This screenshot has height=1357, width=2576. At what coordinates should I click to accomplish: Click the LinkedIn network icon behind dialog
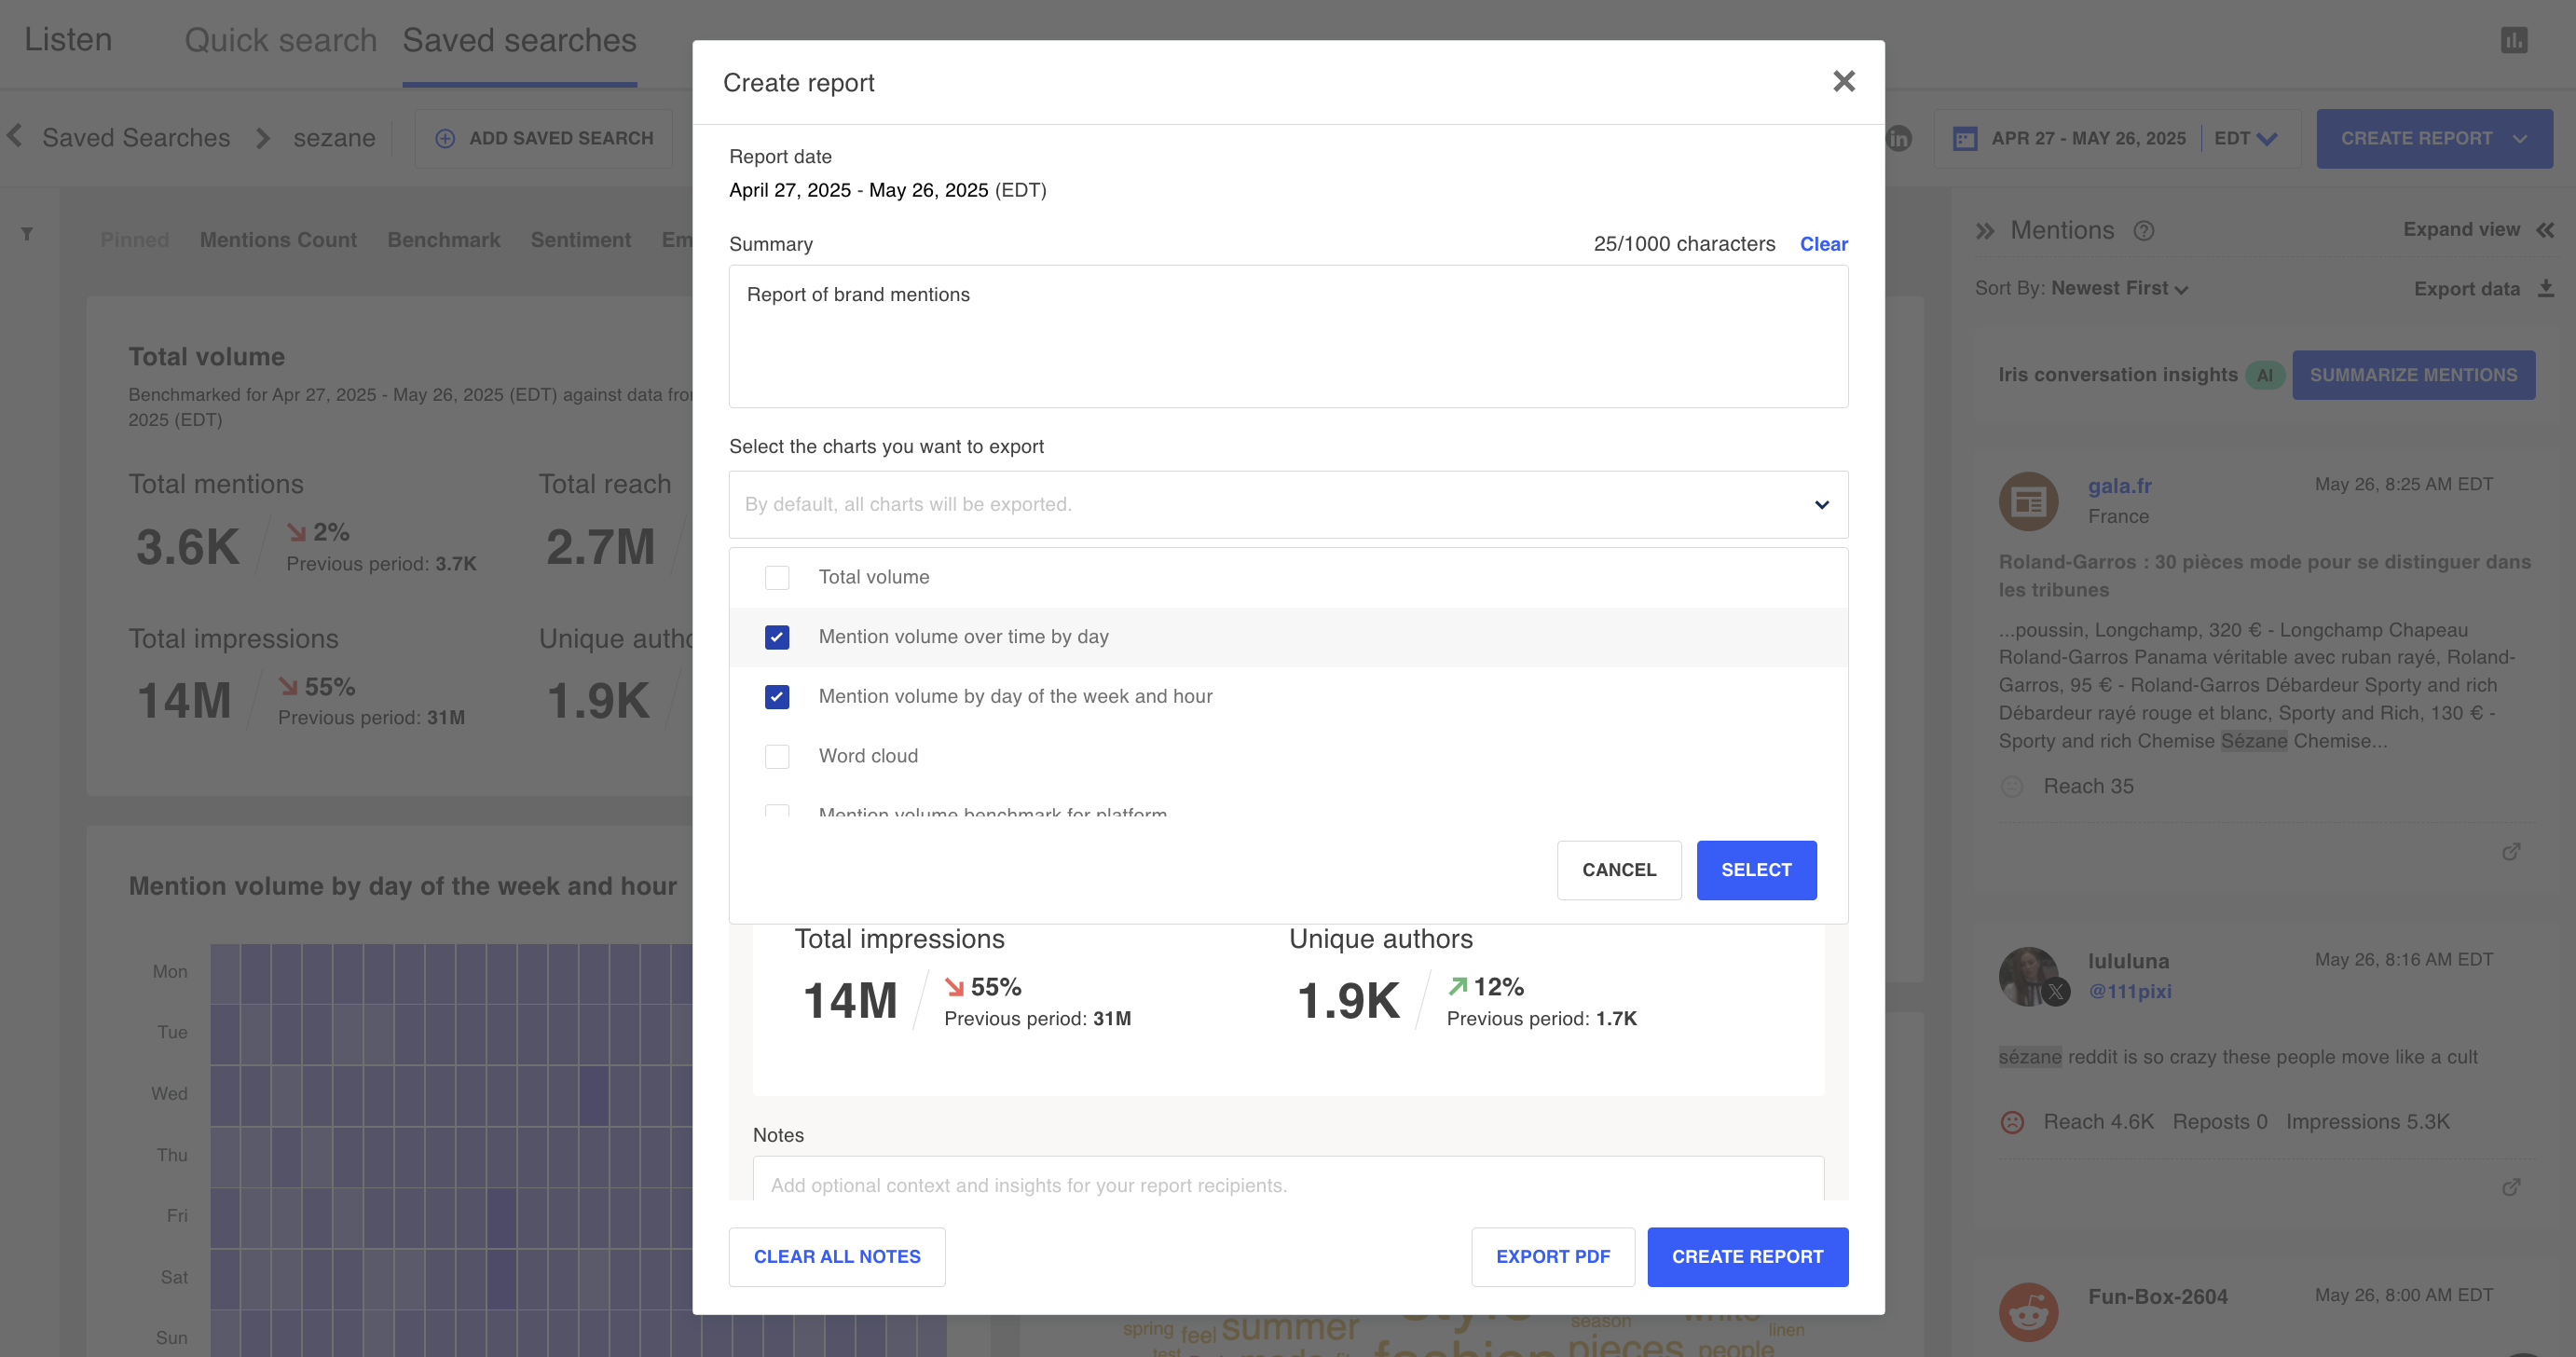click(x=1898, y=138)
